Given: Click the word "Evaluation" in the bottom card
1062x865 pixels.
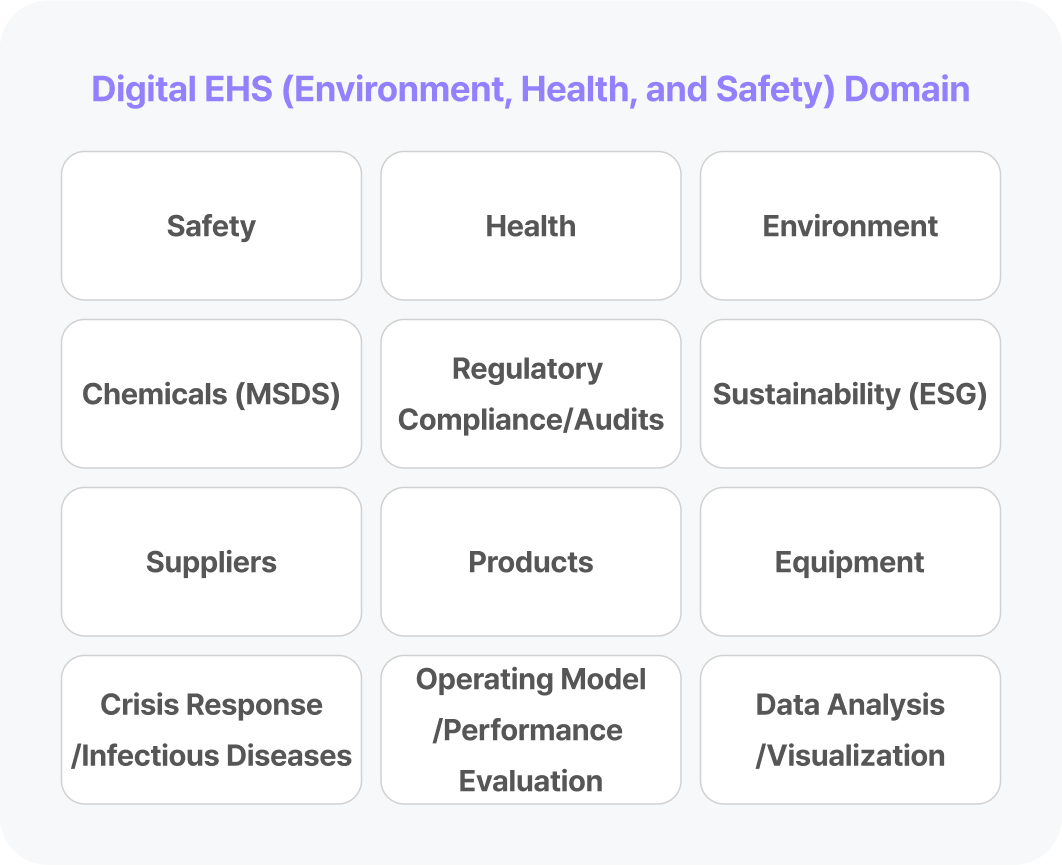Looking at the screenshot, I should click(x=531, y=781).
